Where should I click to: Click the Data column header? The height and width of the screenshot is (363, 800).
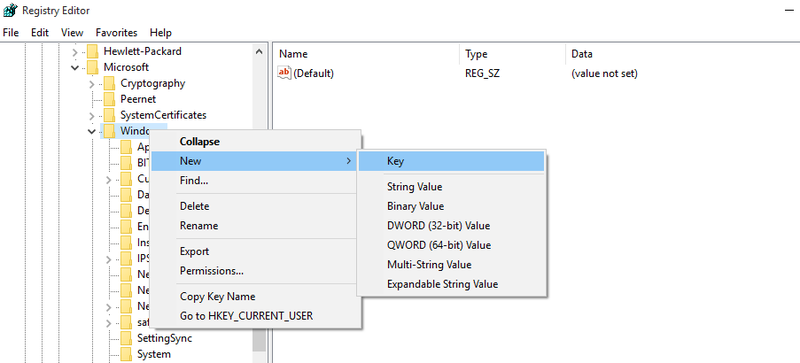[x=683, y=54]
